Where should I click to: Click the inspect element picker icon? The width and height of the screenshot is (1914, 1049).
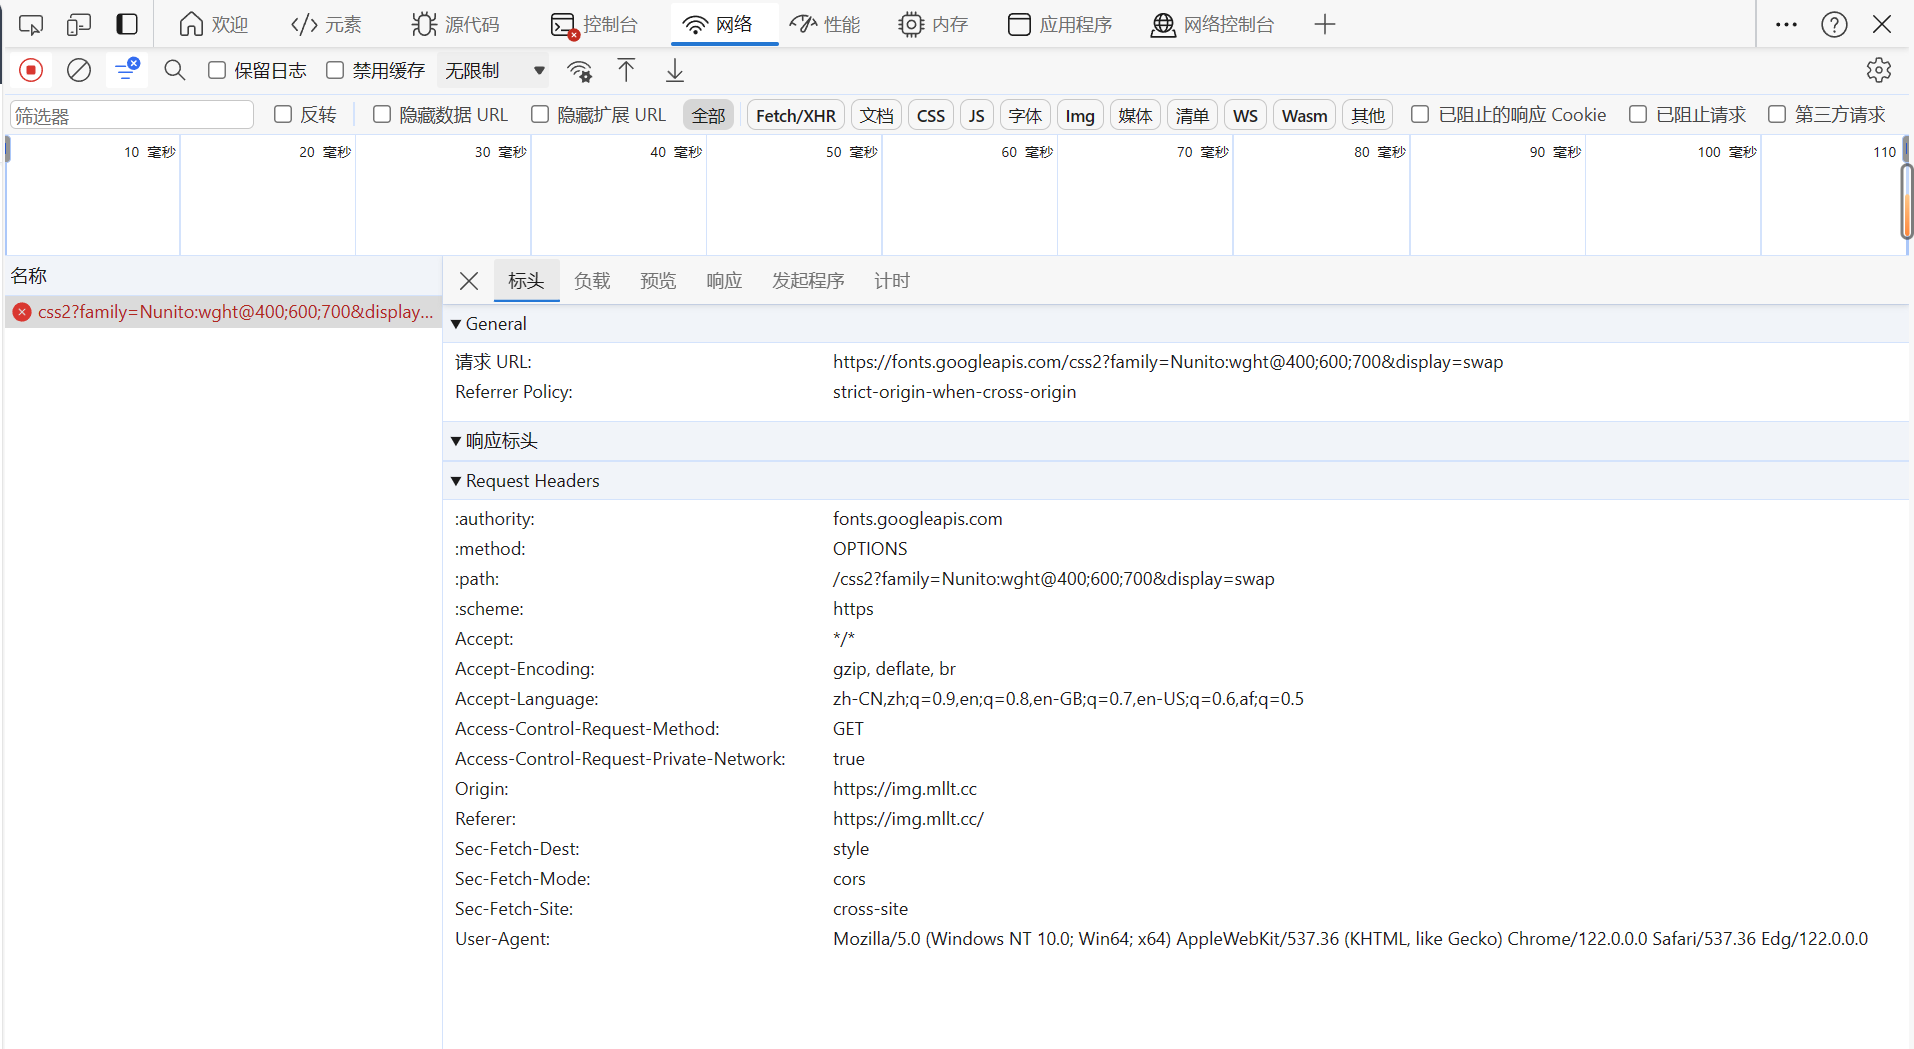click(x=31, y=24)
